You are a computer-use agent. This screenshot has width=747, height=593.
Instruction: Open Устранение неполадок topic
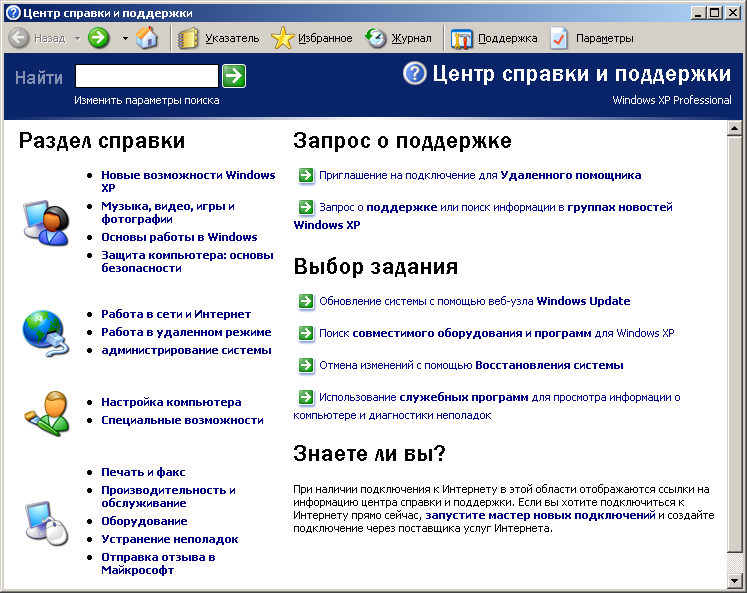(x=170, y=540)
